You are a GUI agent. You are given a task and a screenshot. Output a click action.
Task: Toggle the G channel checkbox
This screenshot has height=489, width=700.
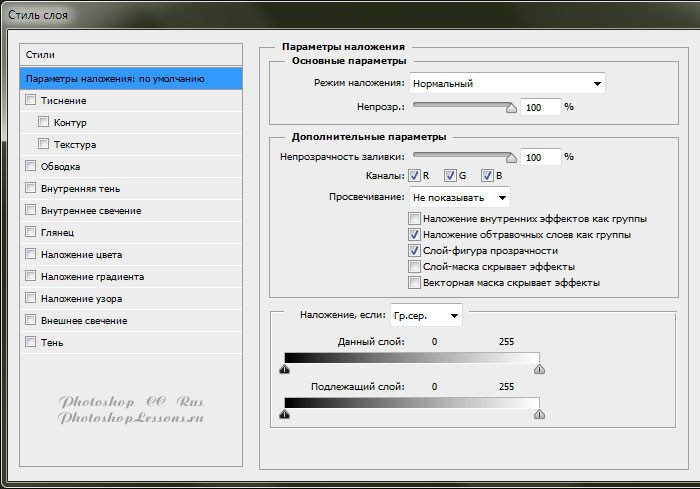(450, 176)
